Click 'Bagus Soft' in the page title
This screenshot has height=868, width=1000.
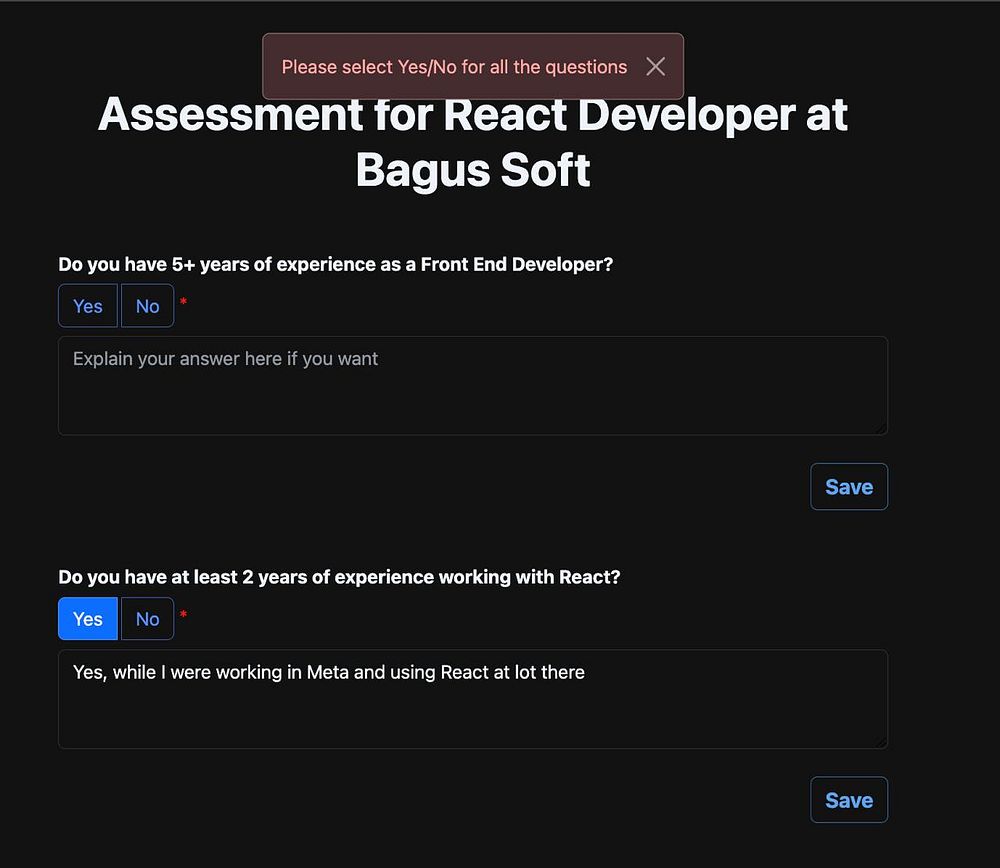[472, 171]
